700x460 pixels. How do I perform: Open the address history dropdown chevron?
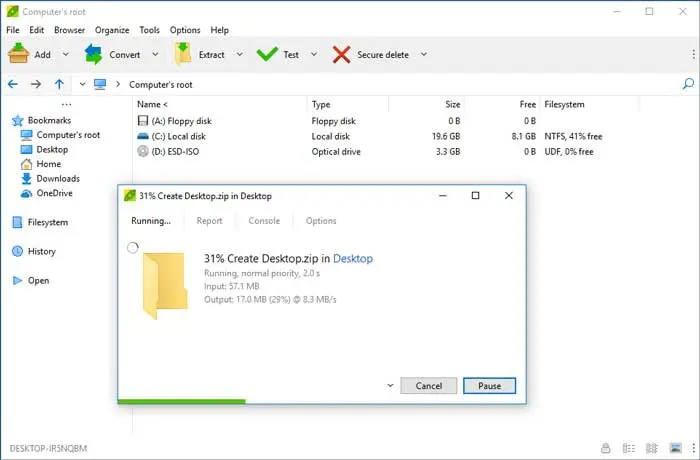pyautogui.click(x=82, y=84)
